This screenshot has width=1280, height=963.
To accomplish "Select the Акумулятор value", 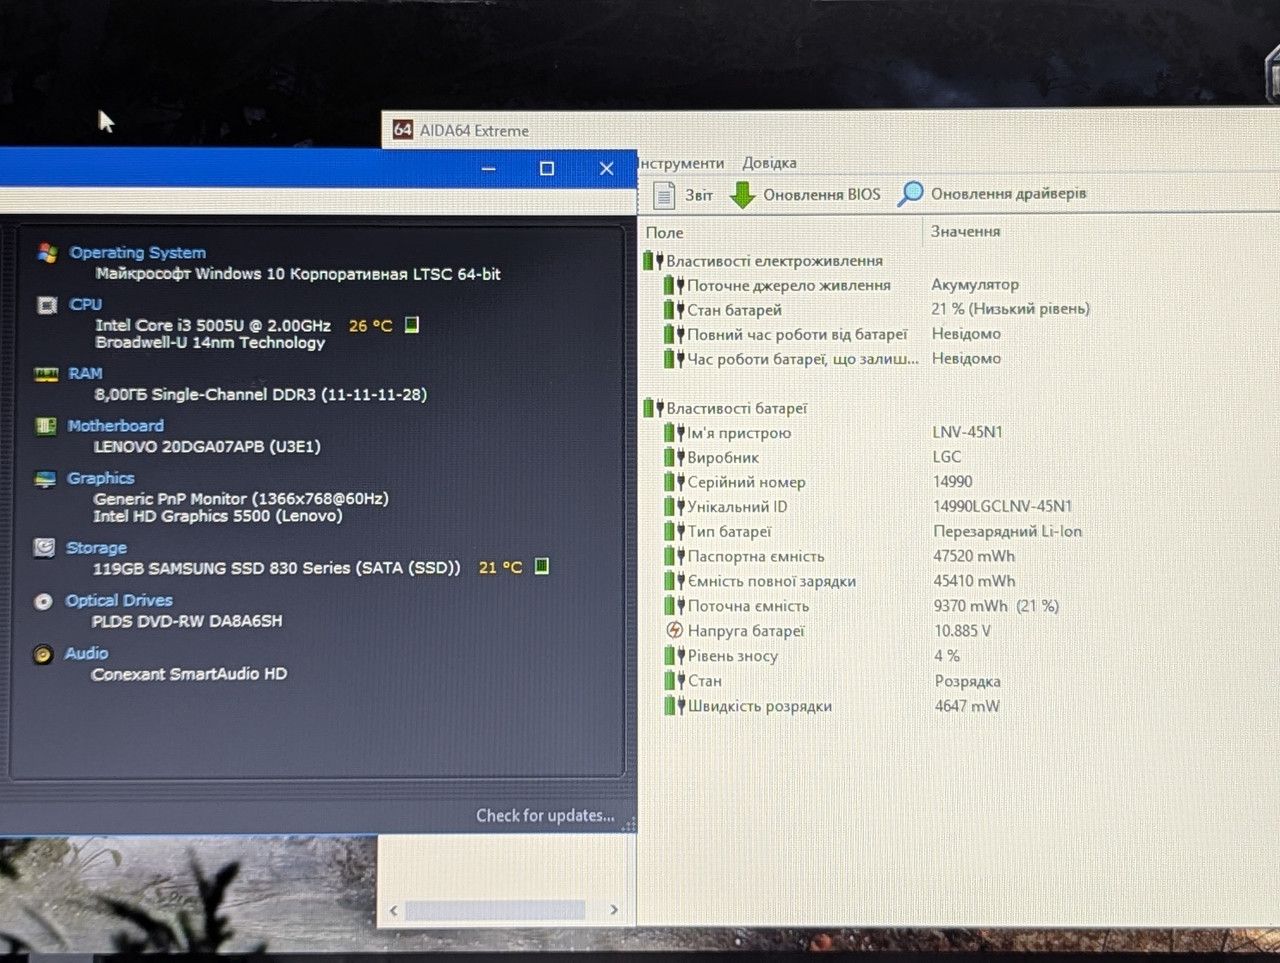I will click(x=975, y=284).
